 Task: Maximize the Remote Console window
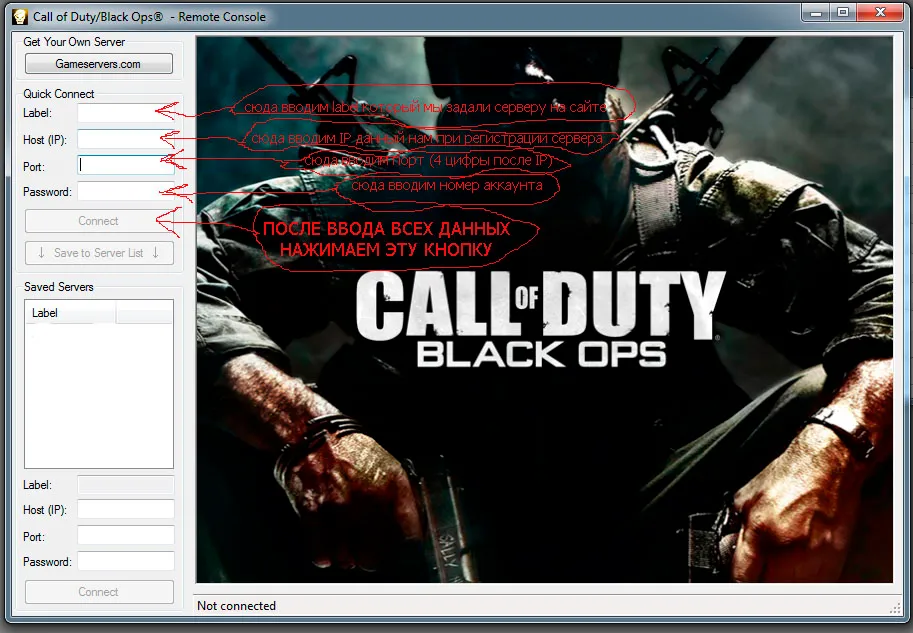tap(842, 13)
